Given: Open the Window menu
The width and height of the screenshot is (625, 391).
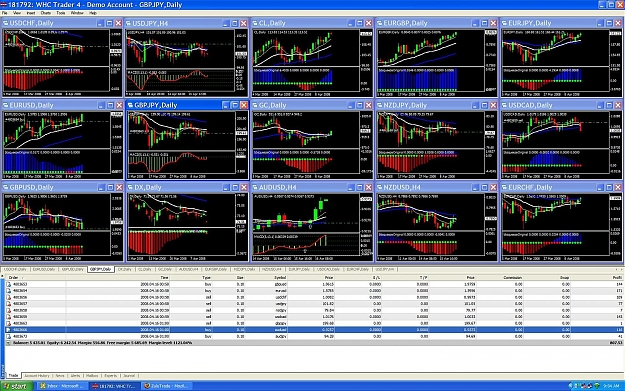Looking at the screenshot, I should 77,13.
